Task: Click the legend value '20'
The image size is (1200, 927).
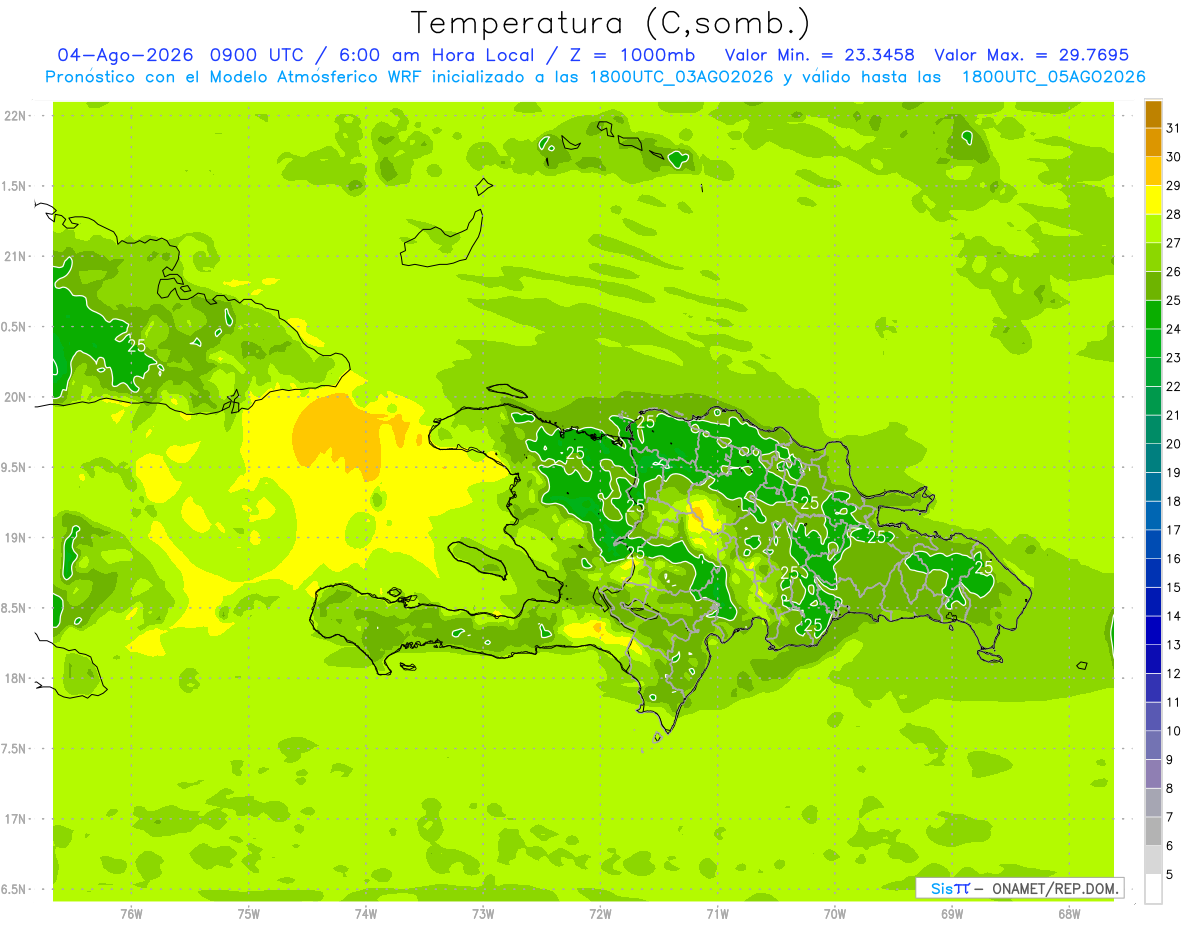Action: tap(1174, 444)
